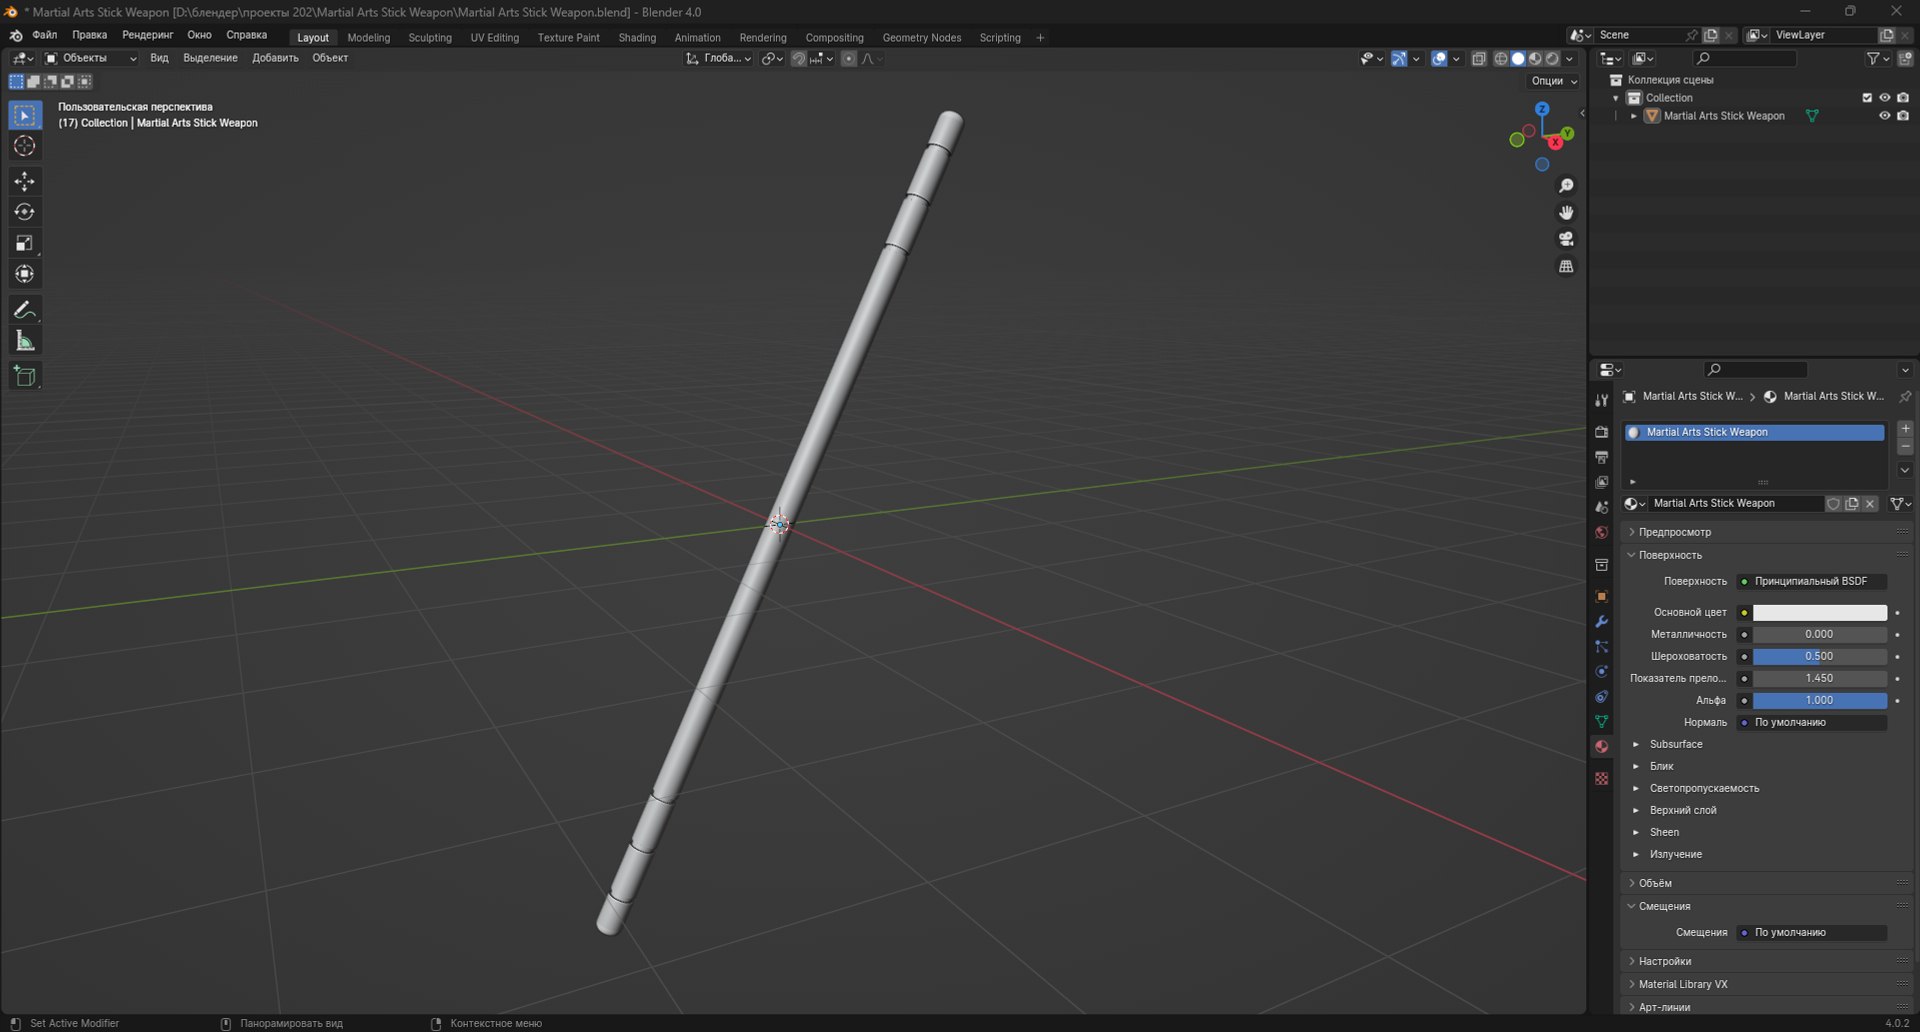
Task: Open the Particles properties tab
Action: [1601, 646]
